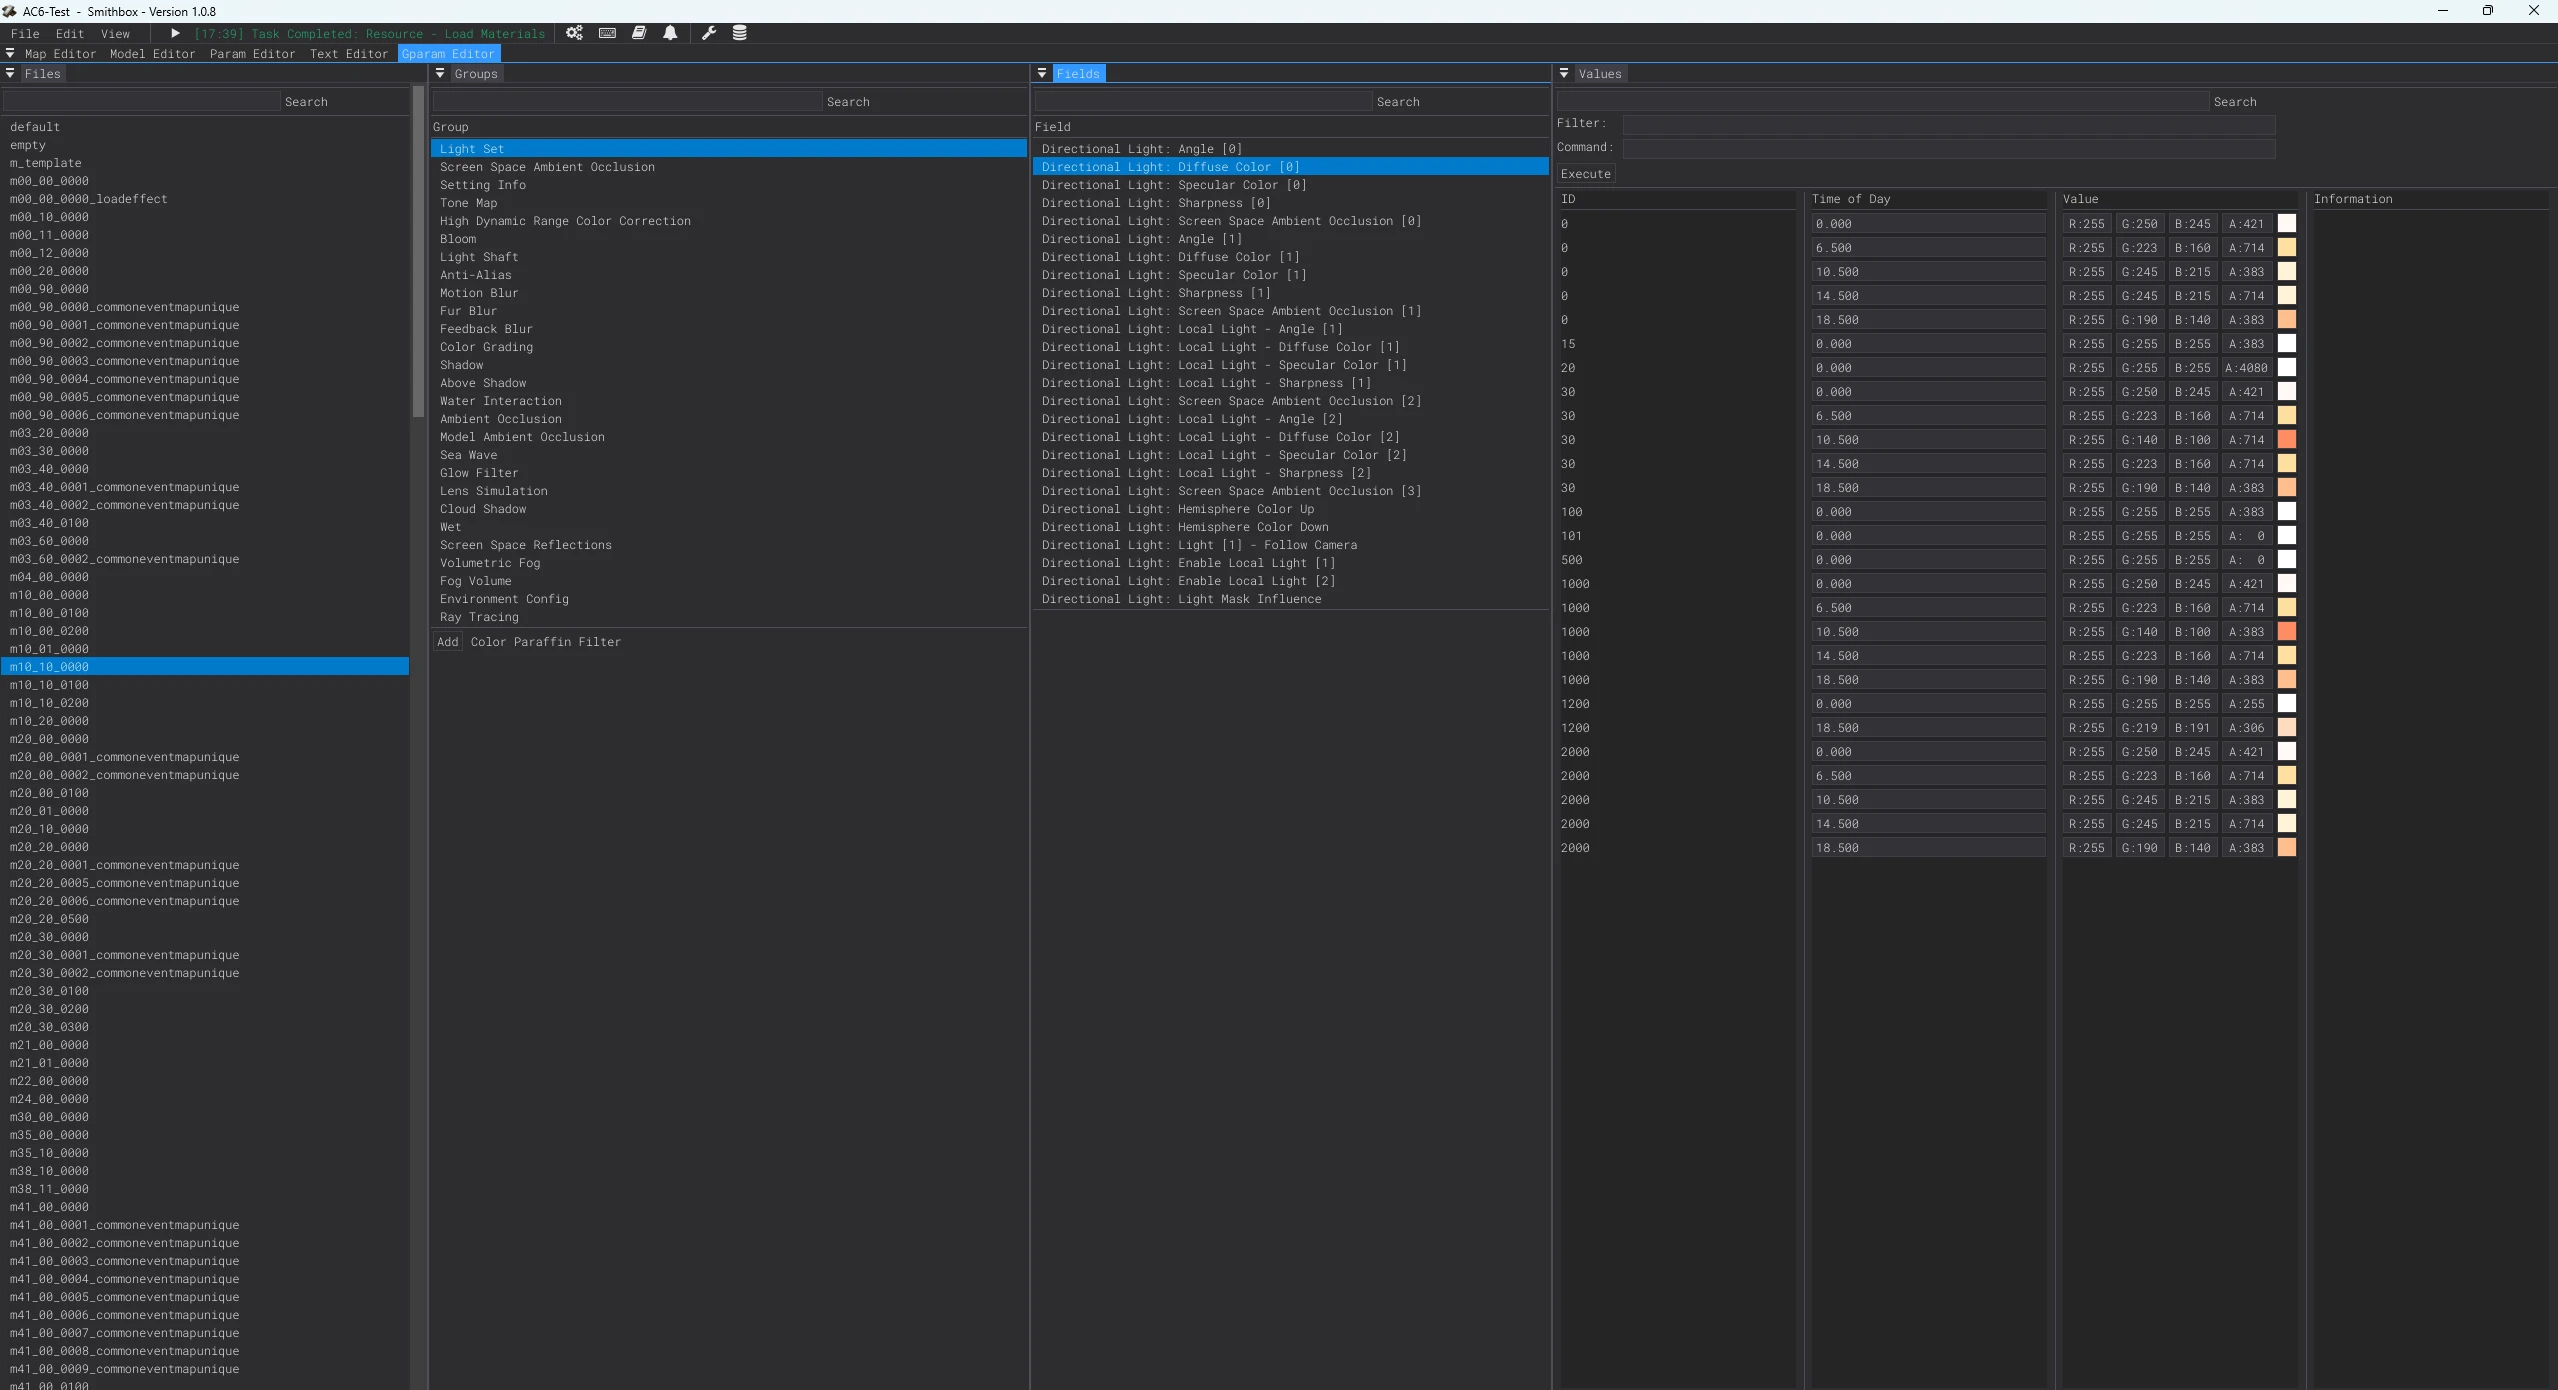Open the Fields panel dropdown triangle
The height and width of the screenshot is (1390, 2558).
click(x=1042, y=73)
